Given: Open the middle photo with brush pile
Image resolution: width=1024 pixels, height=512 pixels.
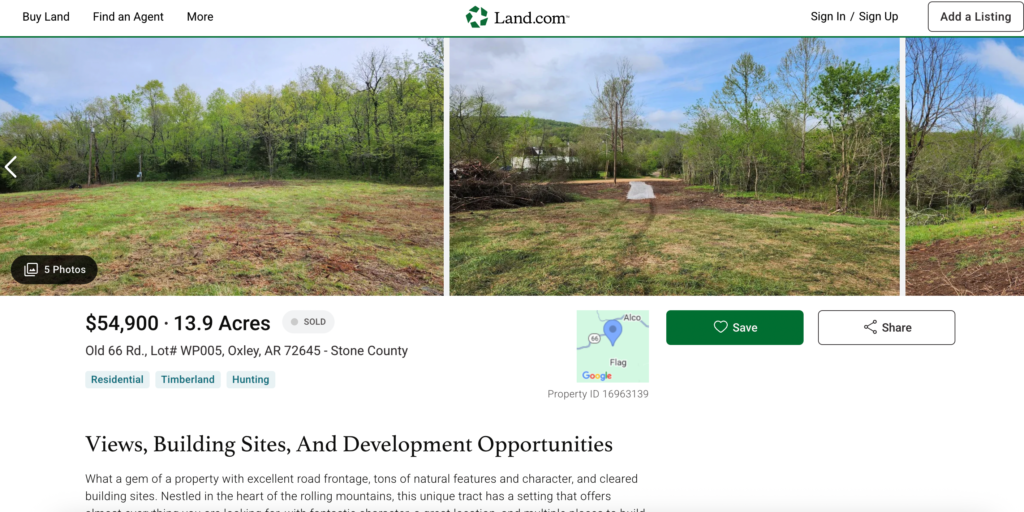Looking at the screenshot, I should (675, 167).
